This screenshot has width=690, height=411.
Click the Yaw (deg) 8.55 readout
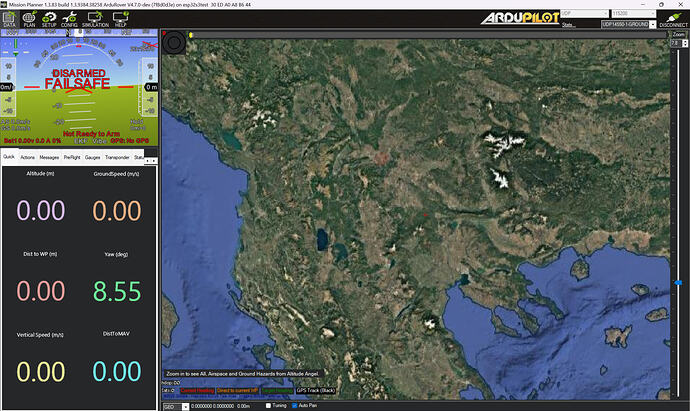click(x=117, y=291)
